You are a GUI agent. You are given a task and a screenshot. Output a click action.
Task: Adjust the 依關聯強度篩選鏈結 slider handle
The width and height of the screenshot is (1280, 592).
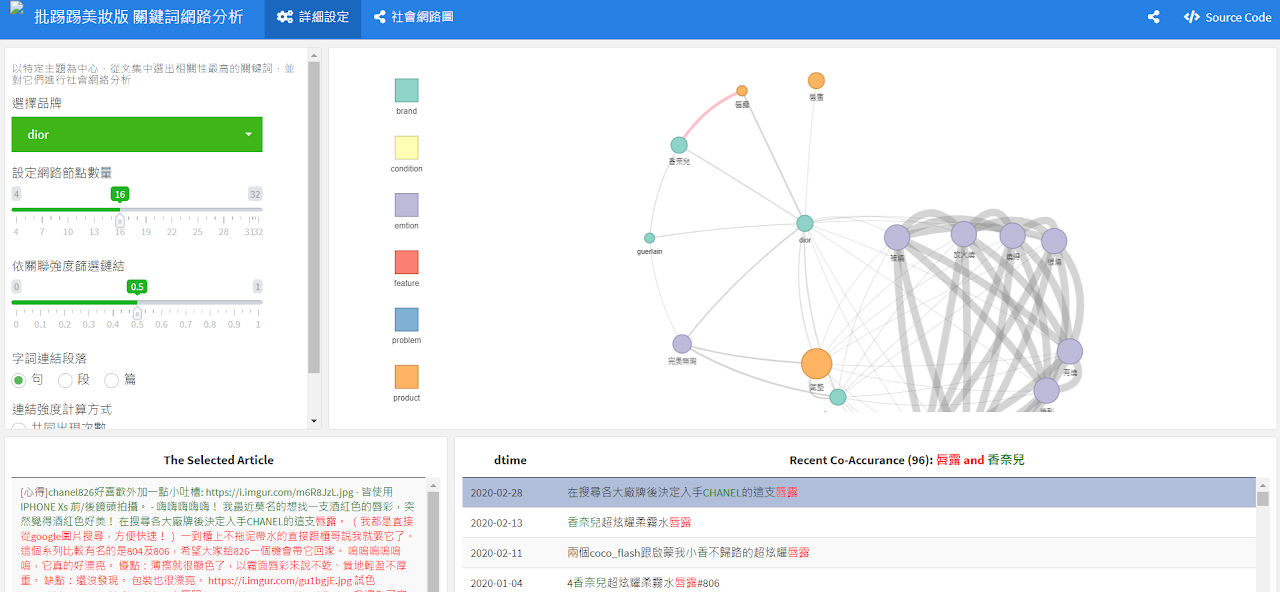pos(137,312)
